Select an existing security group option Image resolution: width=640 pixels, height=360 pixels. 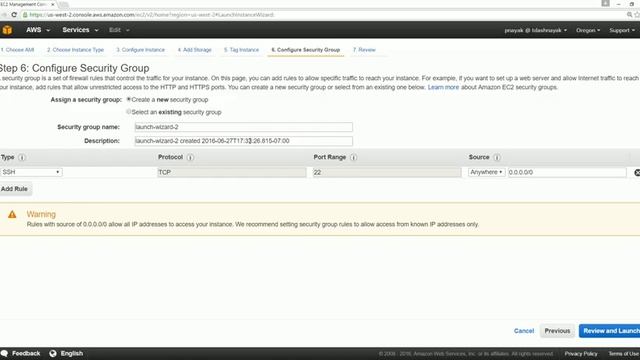[x=129, y=111]
